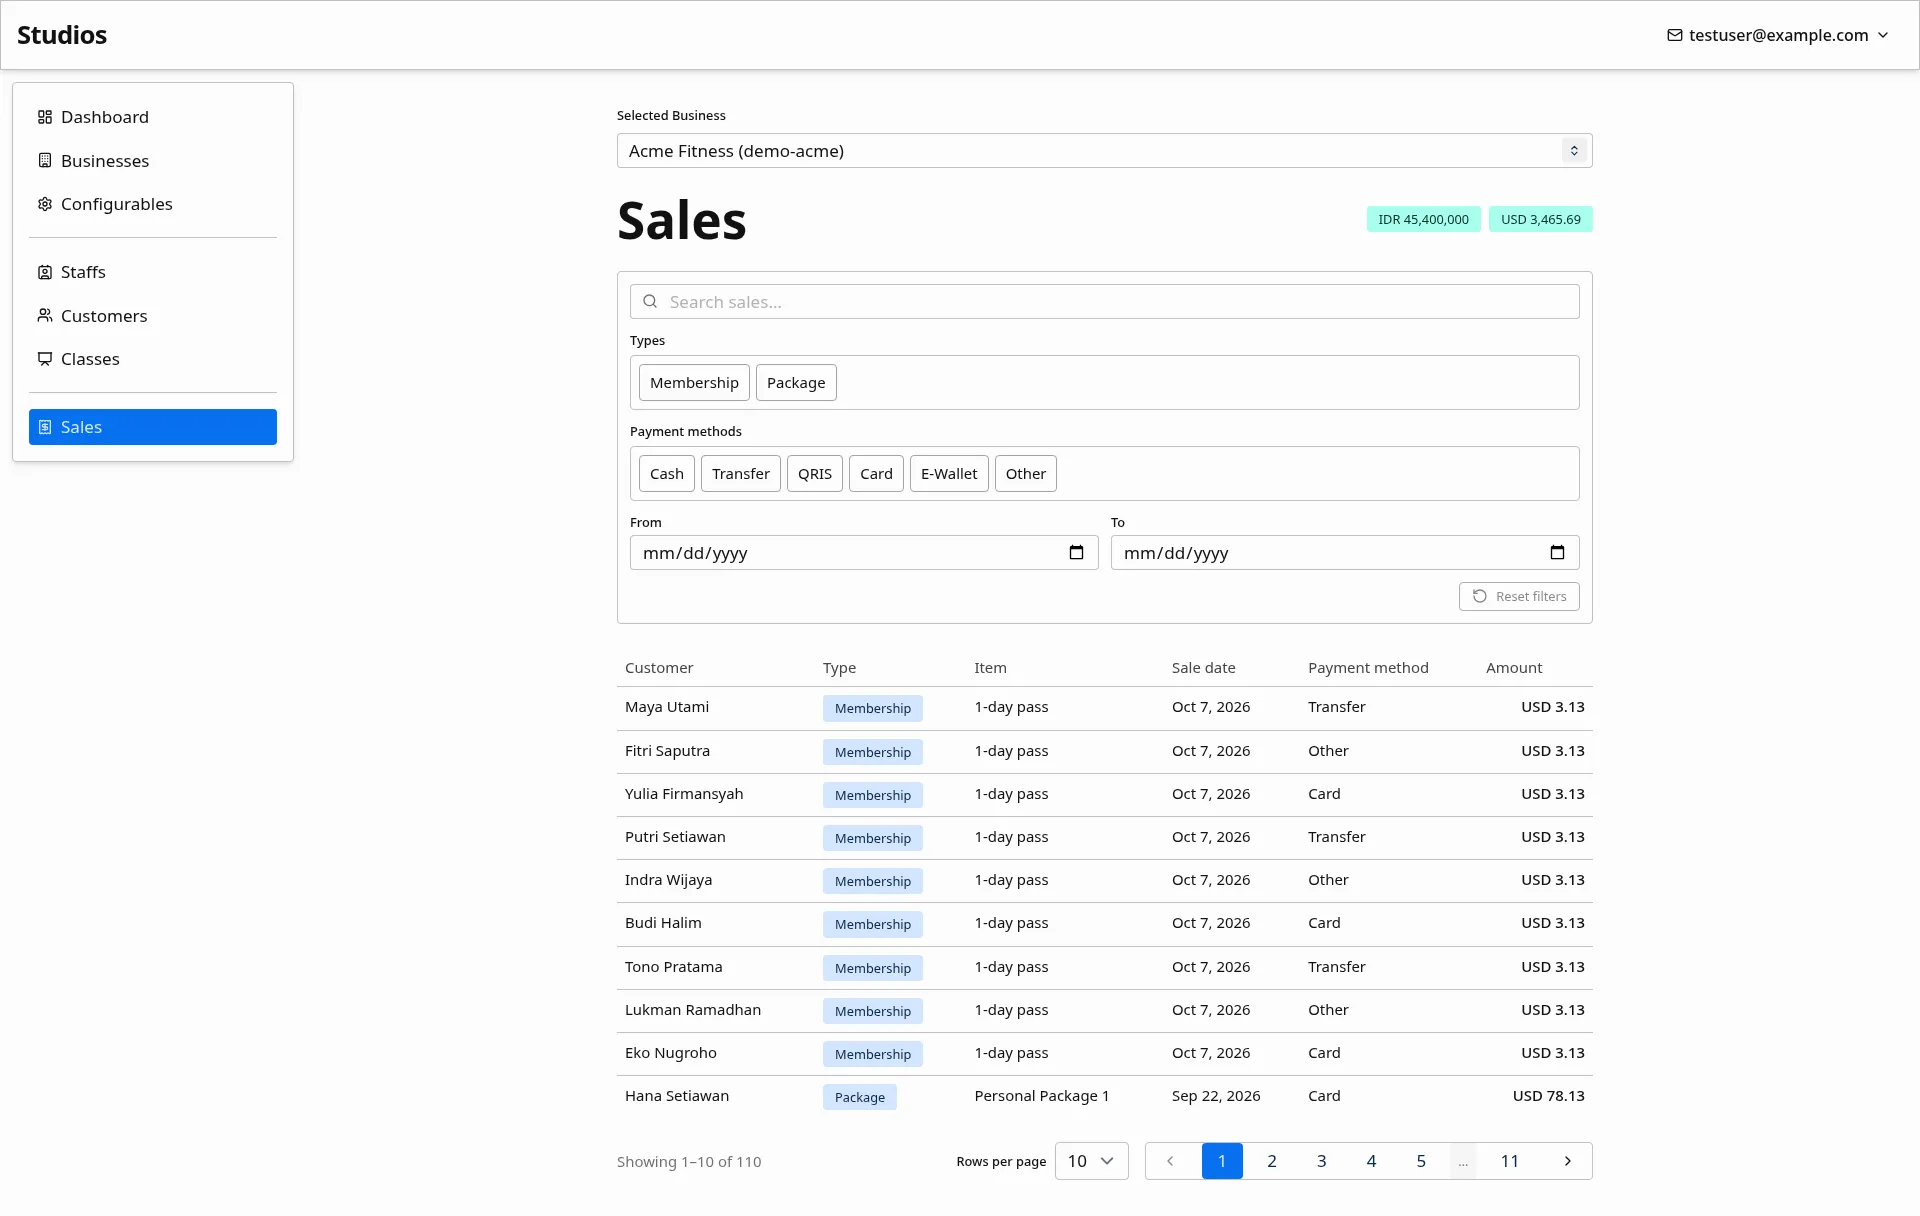Image resolution: width=1920 pixels, height=1216 pixels.
Task: Click the USD 3,465.69 total badge
Action: click(x=1540, y=219)
